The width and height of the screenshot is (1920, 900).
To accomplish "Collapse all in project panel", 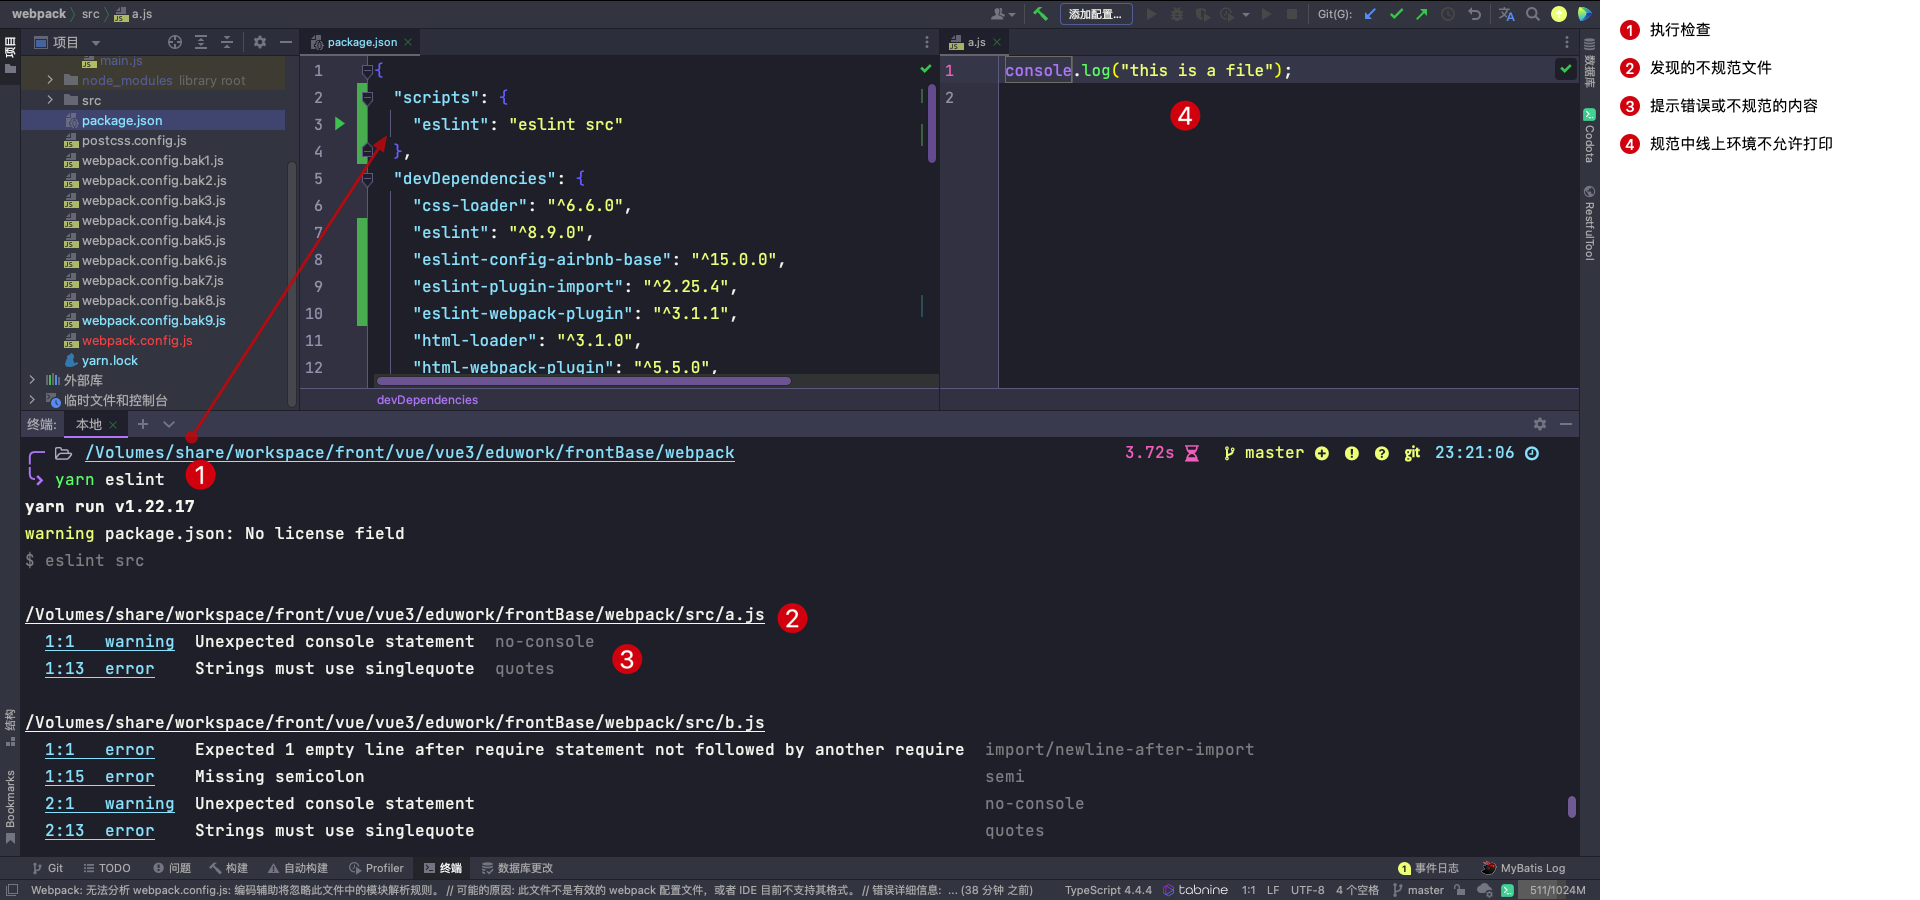I will click(x=227, y=42).
